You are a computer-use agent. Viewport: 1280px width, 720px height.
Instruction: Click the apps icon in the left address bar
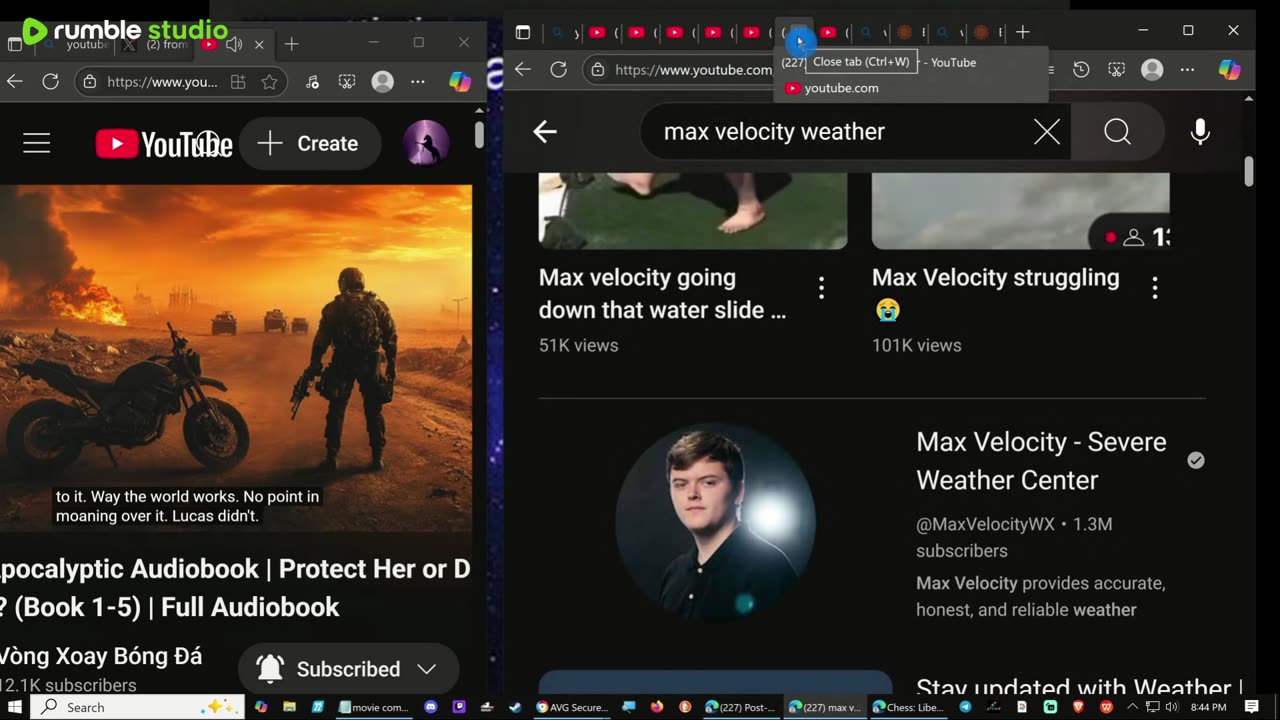(238, 82)
